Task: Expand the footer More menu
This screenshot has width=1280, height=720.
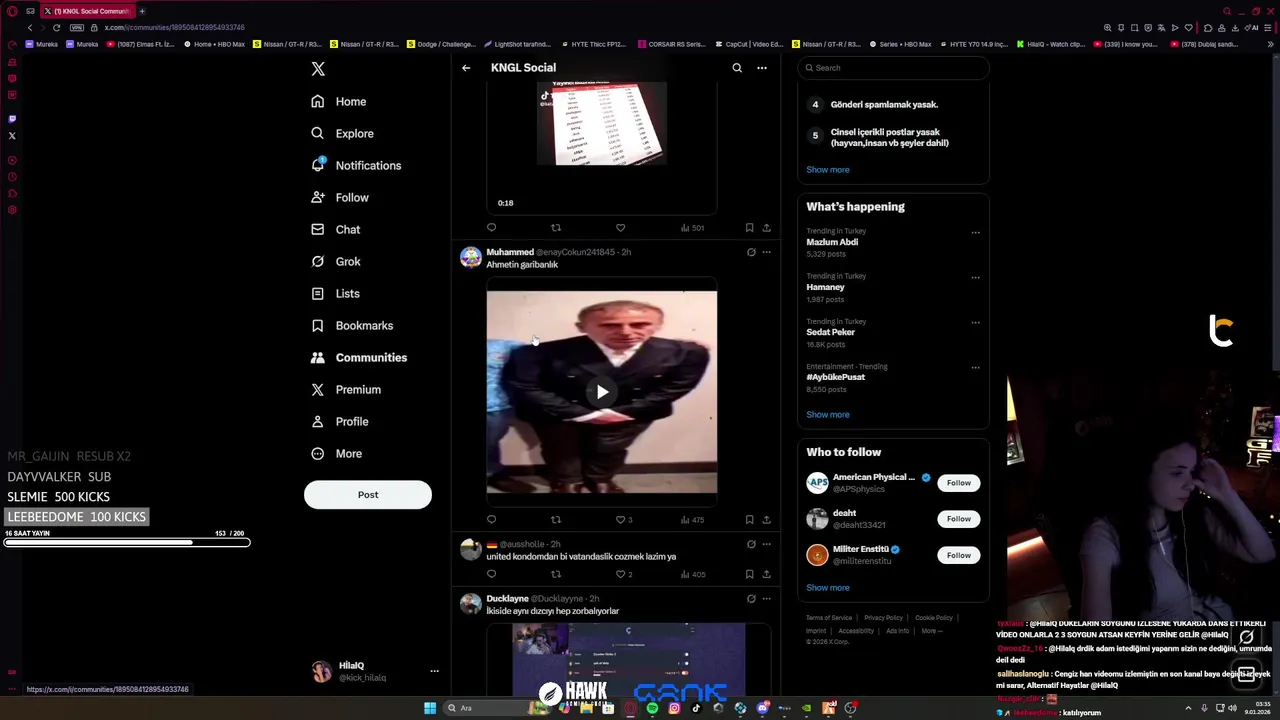Action: click(x=931, y=631)
